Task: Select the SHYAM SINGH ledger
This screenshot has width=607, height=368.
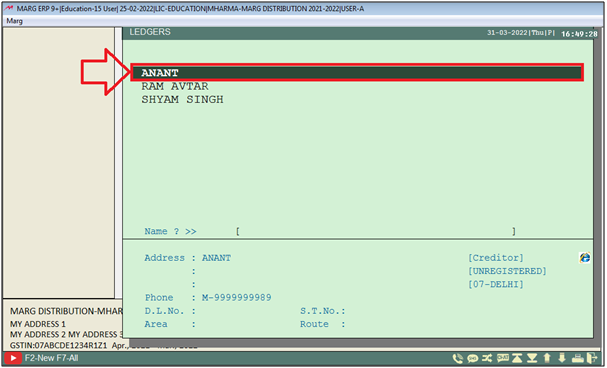Action: (182, 100)
